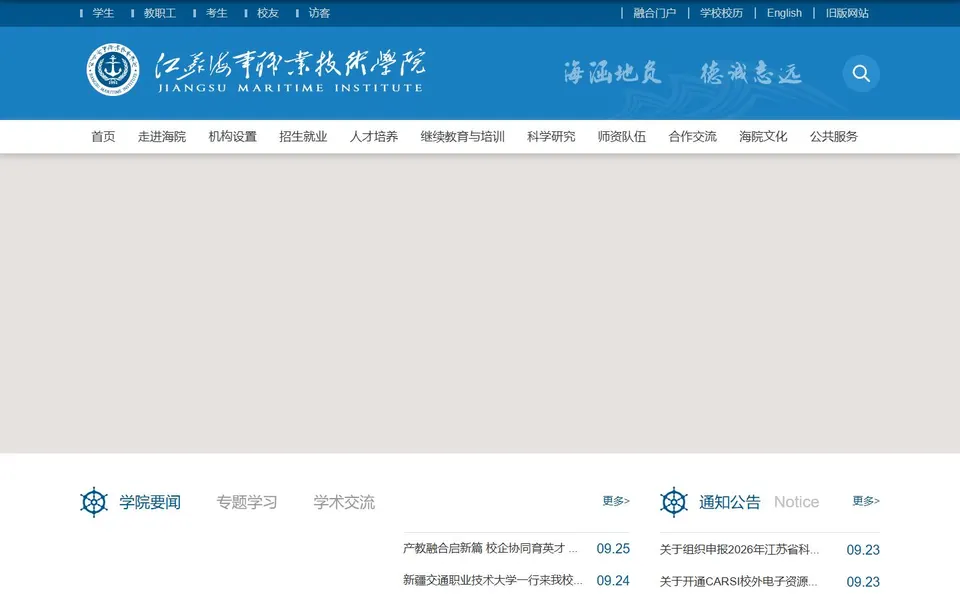Click the 江苏海事职业技术学院 calligraphy title
Image resolution: width=960 pixels, height=600 pixels.
(x=290, y=64)
